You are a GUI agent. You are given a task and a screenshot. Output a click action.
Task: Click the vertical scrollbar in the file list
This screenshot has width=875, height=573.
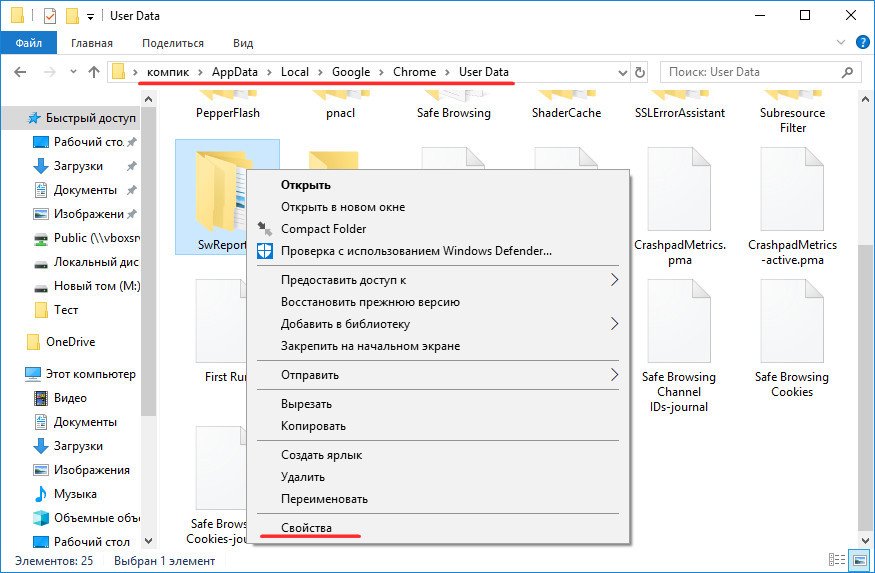pos(866,300)
